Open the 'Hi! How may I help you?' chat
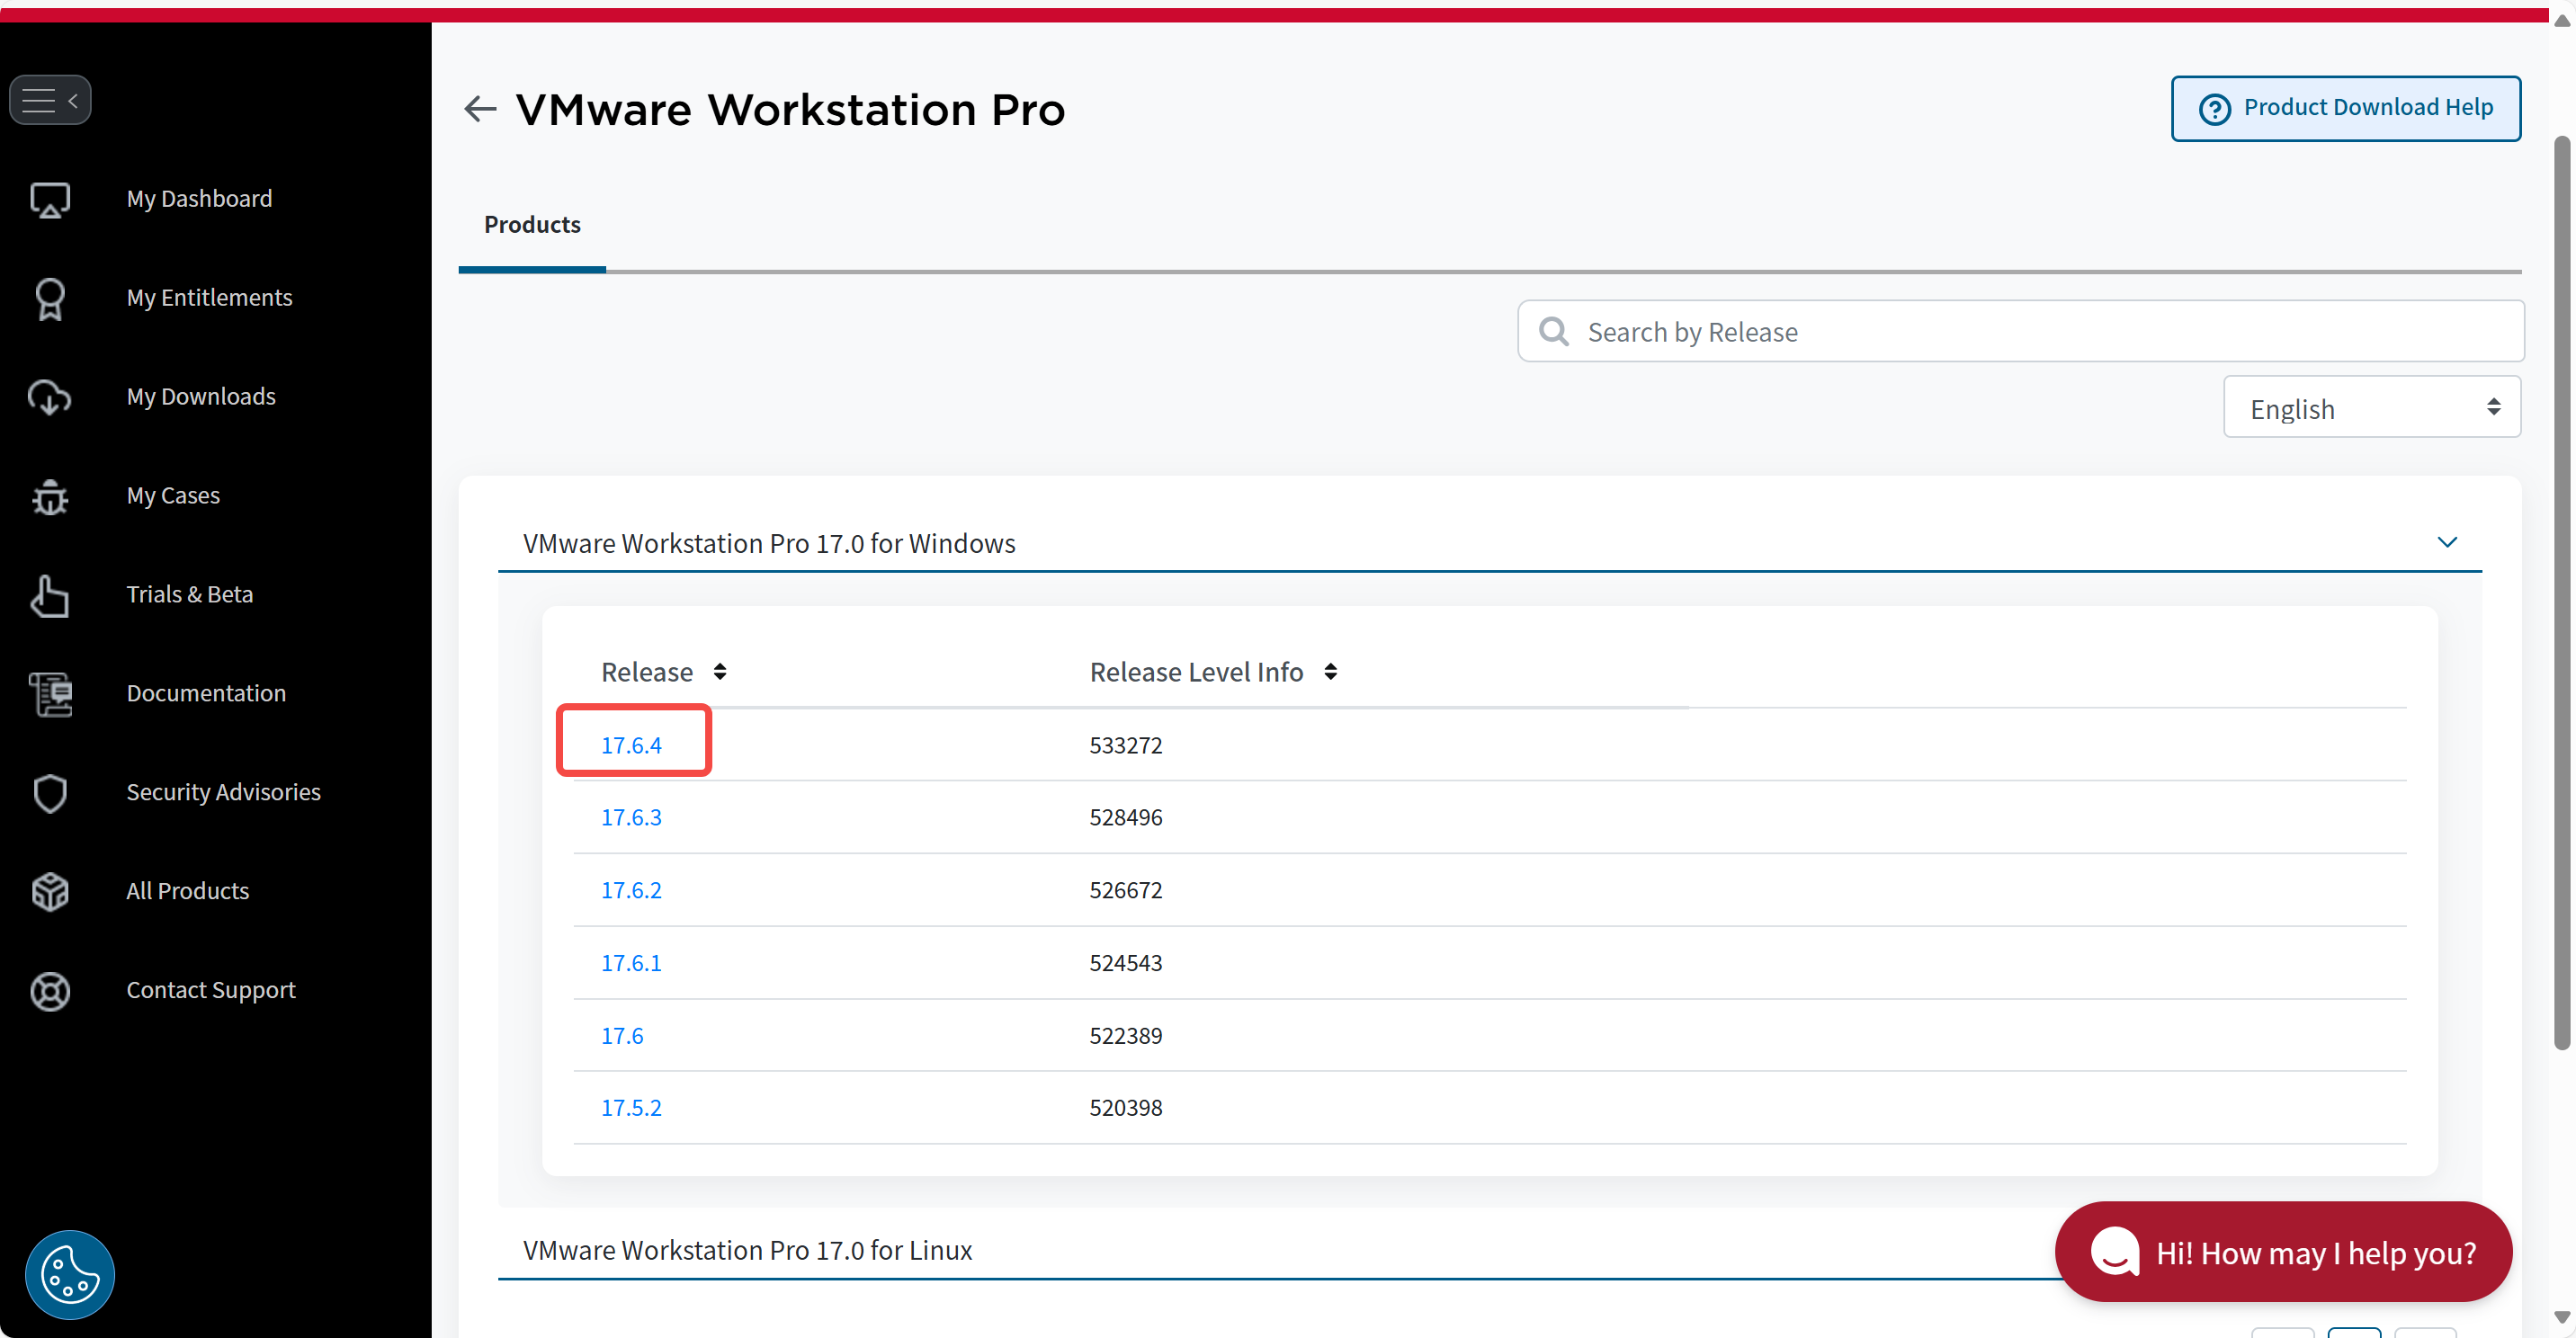 pos(2283,1252)
